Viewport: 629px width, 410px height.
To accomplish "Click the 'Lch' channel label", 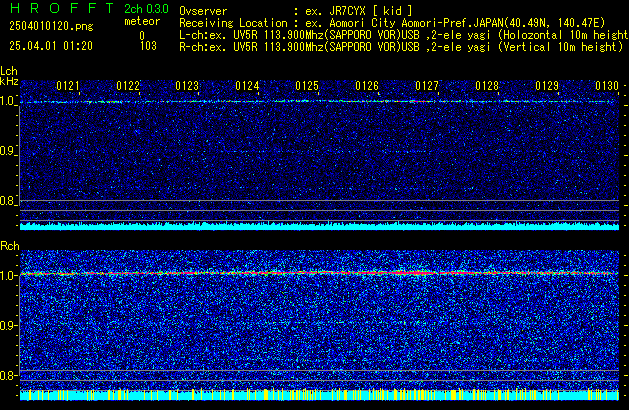I will click(9, 71).
